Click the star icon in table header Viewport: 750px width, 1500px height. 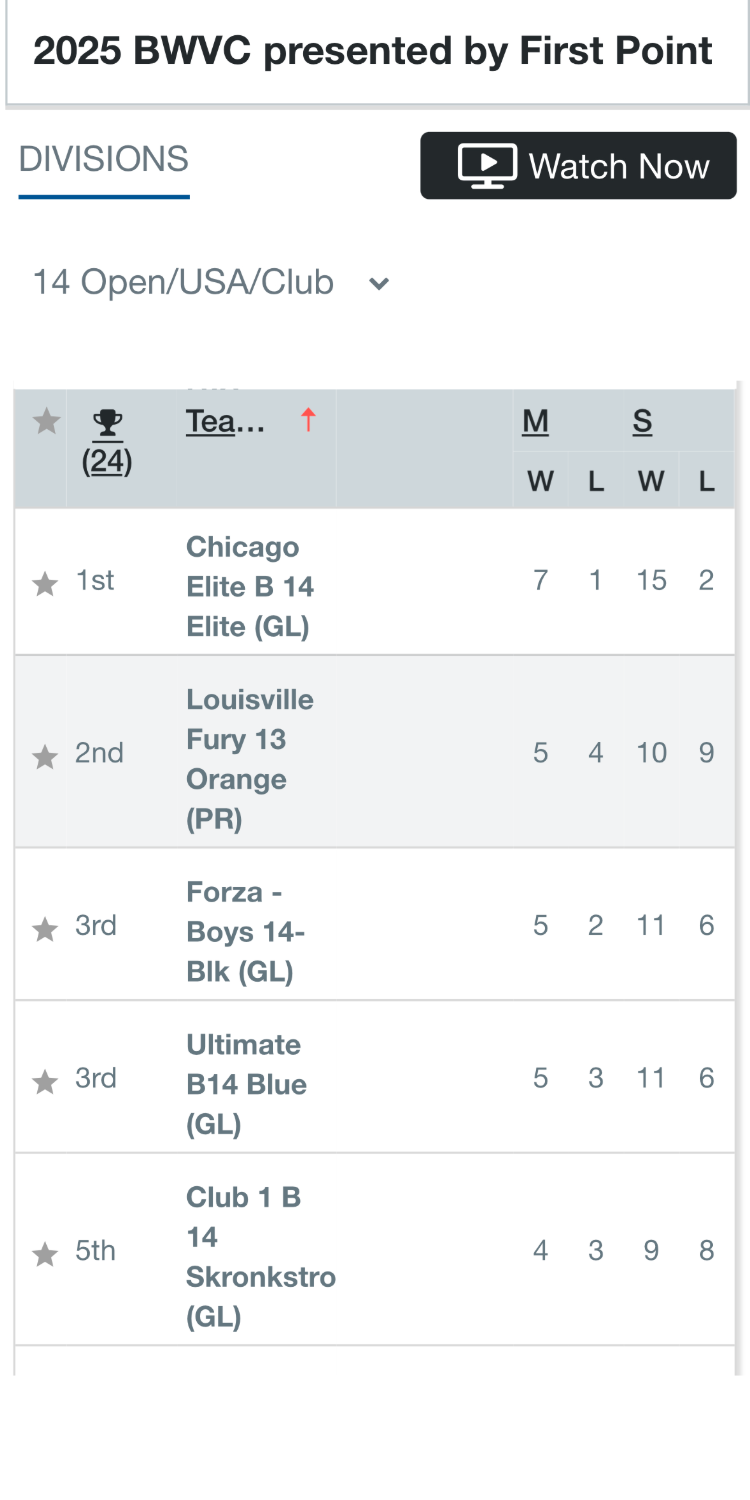[46, 421]
